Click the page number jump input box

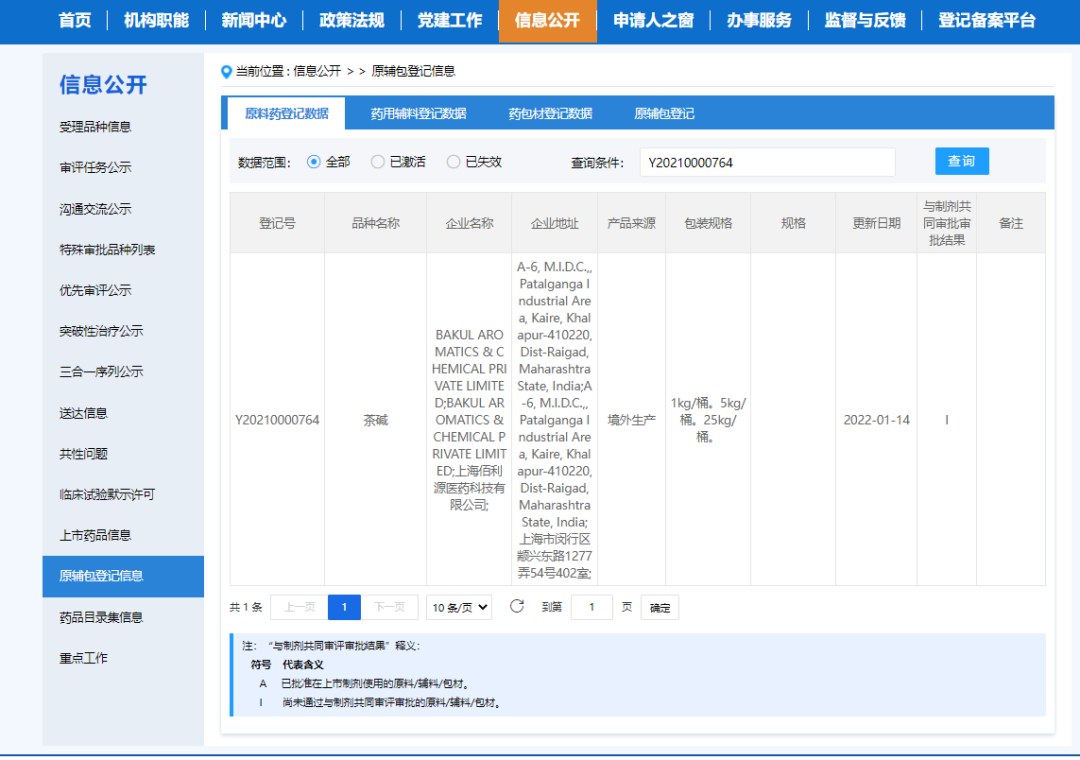[x=592, y=607]
